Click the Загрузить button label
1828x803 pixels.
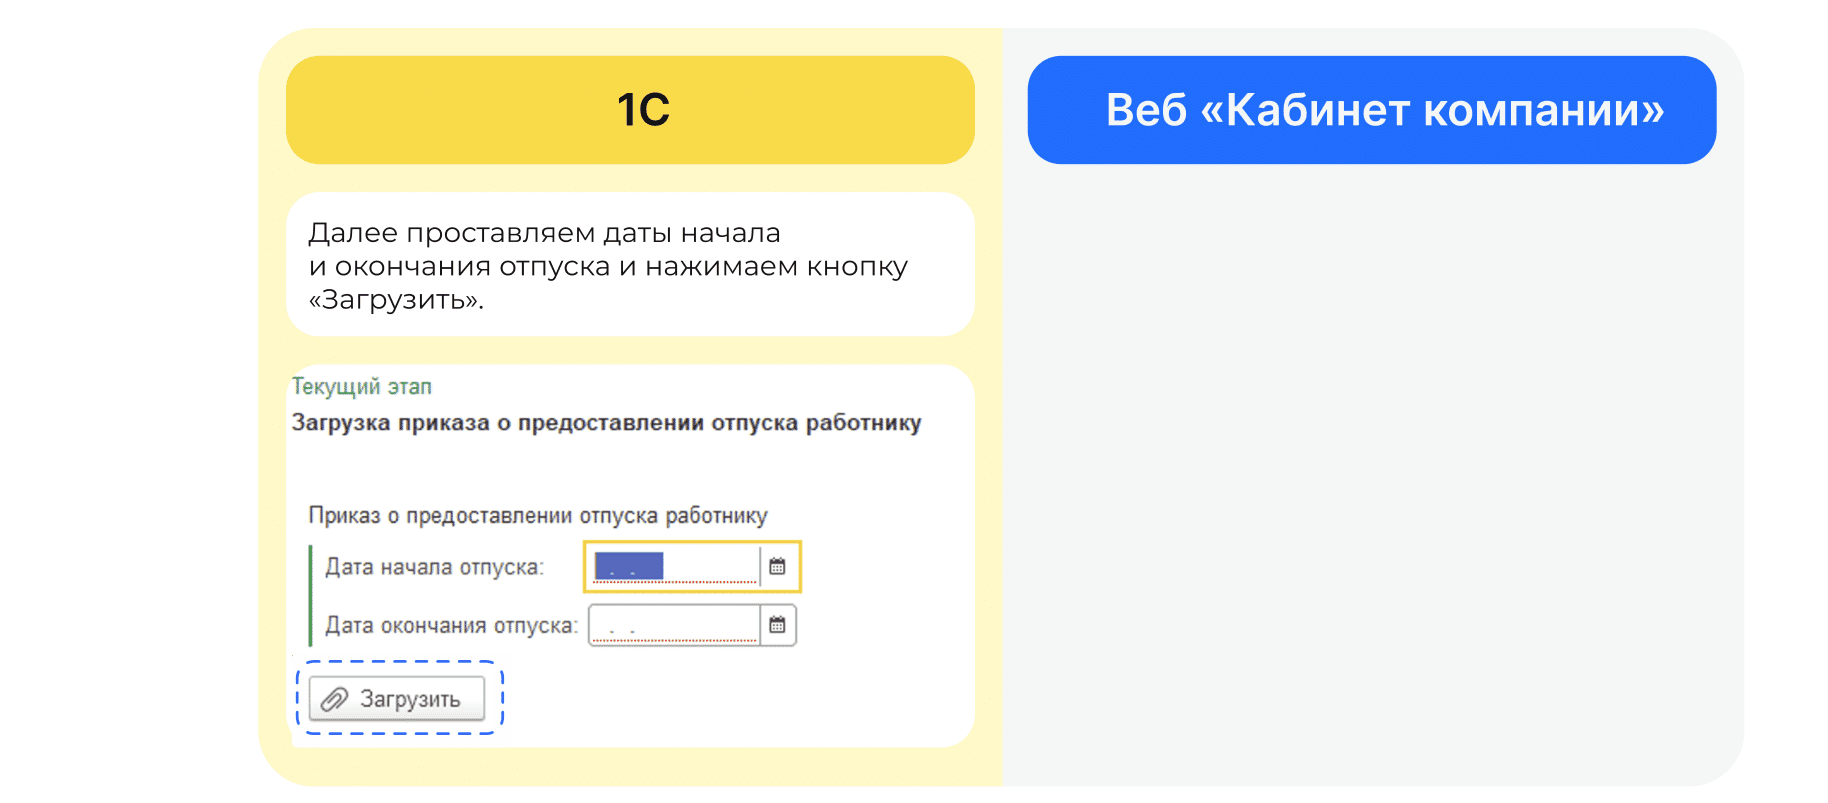coord(410,699)
